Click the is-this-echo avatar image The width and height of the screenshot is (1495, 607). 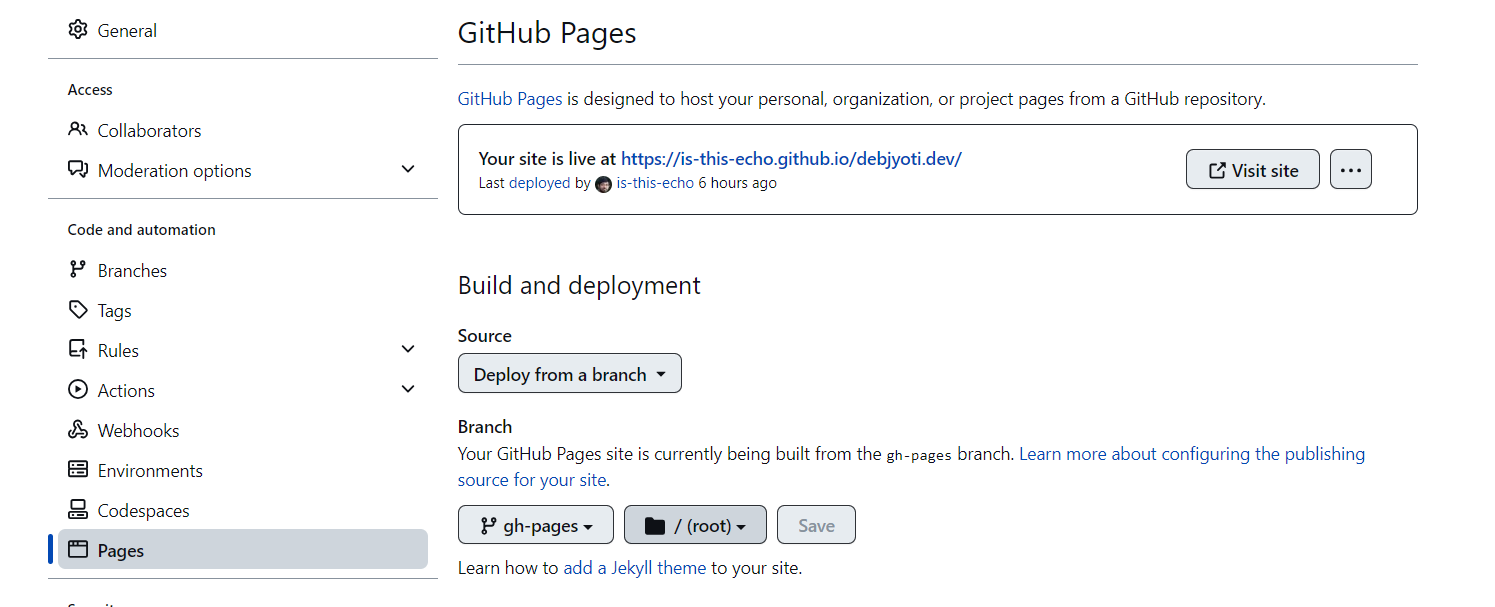(603, 184)
